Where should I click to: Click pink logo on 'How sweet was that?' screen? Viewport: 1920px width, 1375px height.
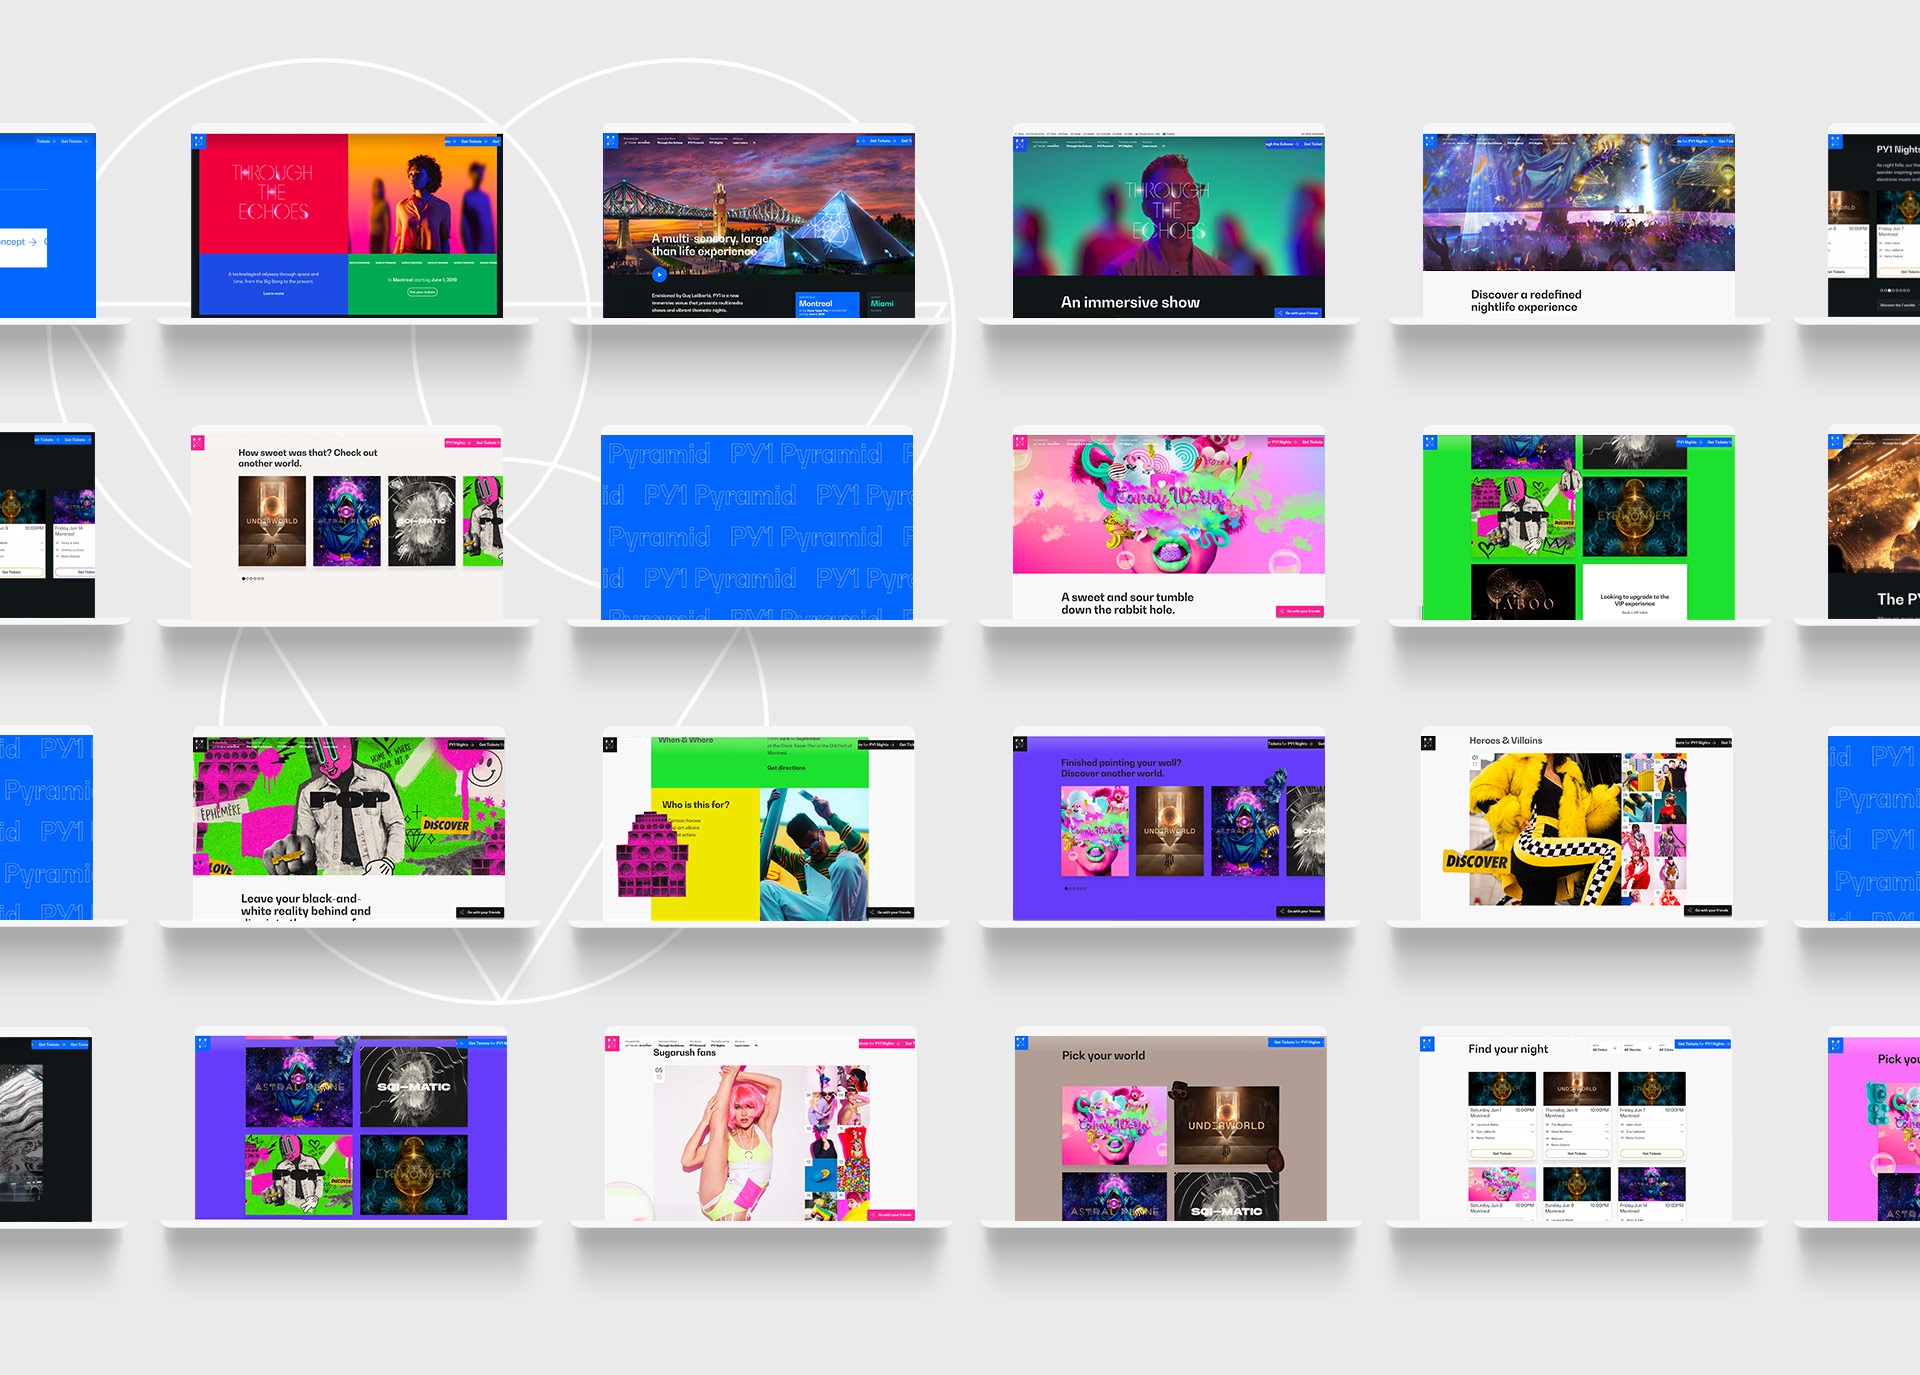(x=198, y=442)
